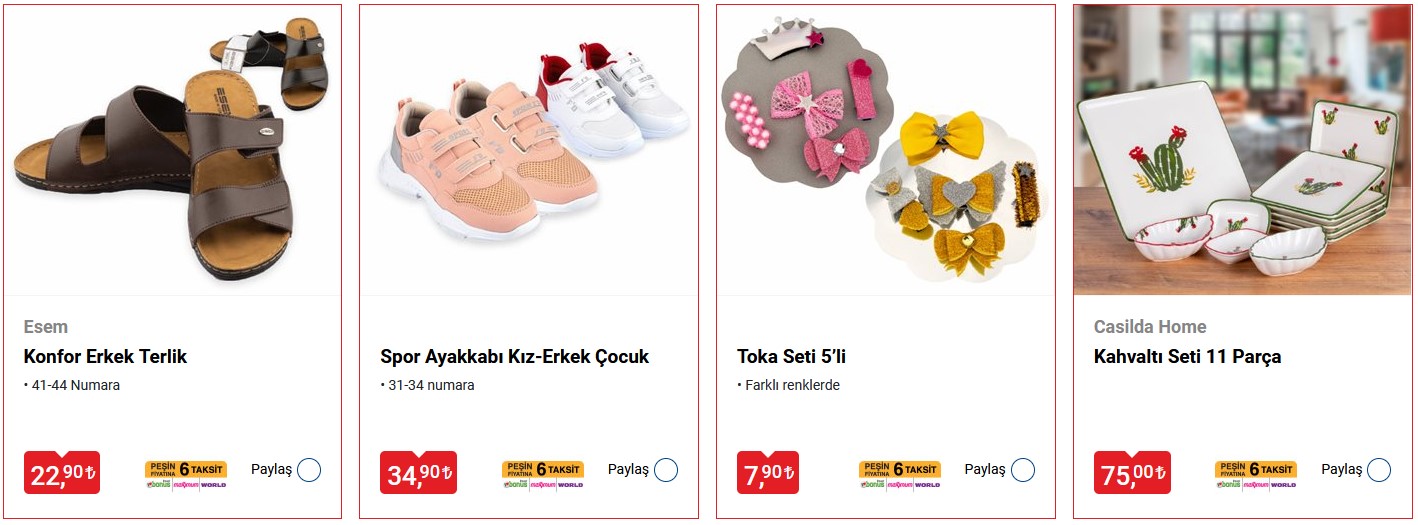Click the 6 Taksit badge on the Spor Ayakkabı card
This screenshot has height=525, width=1418.
(x=543, y=474)
